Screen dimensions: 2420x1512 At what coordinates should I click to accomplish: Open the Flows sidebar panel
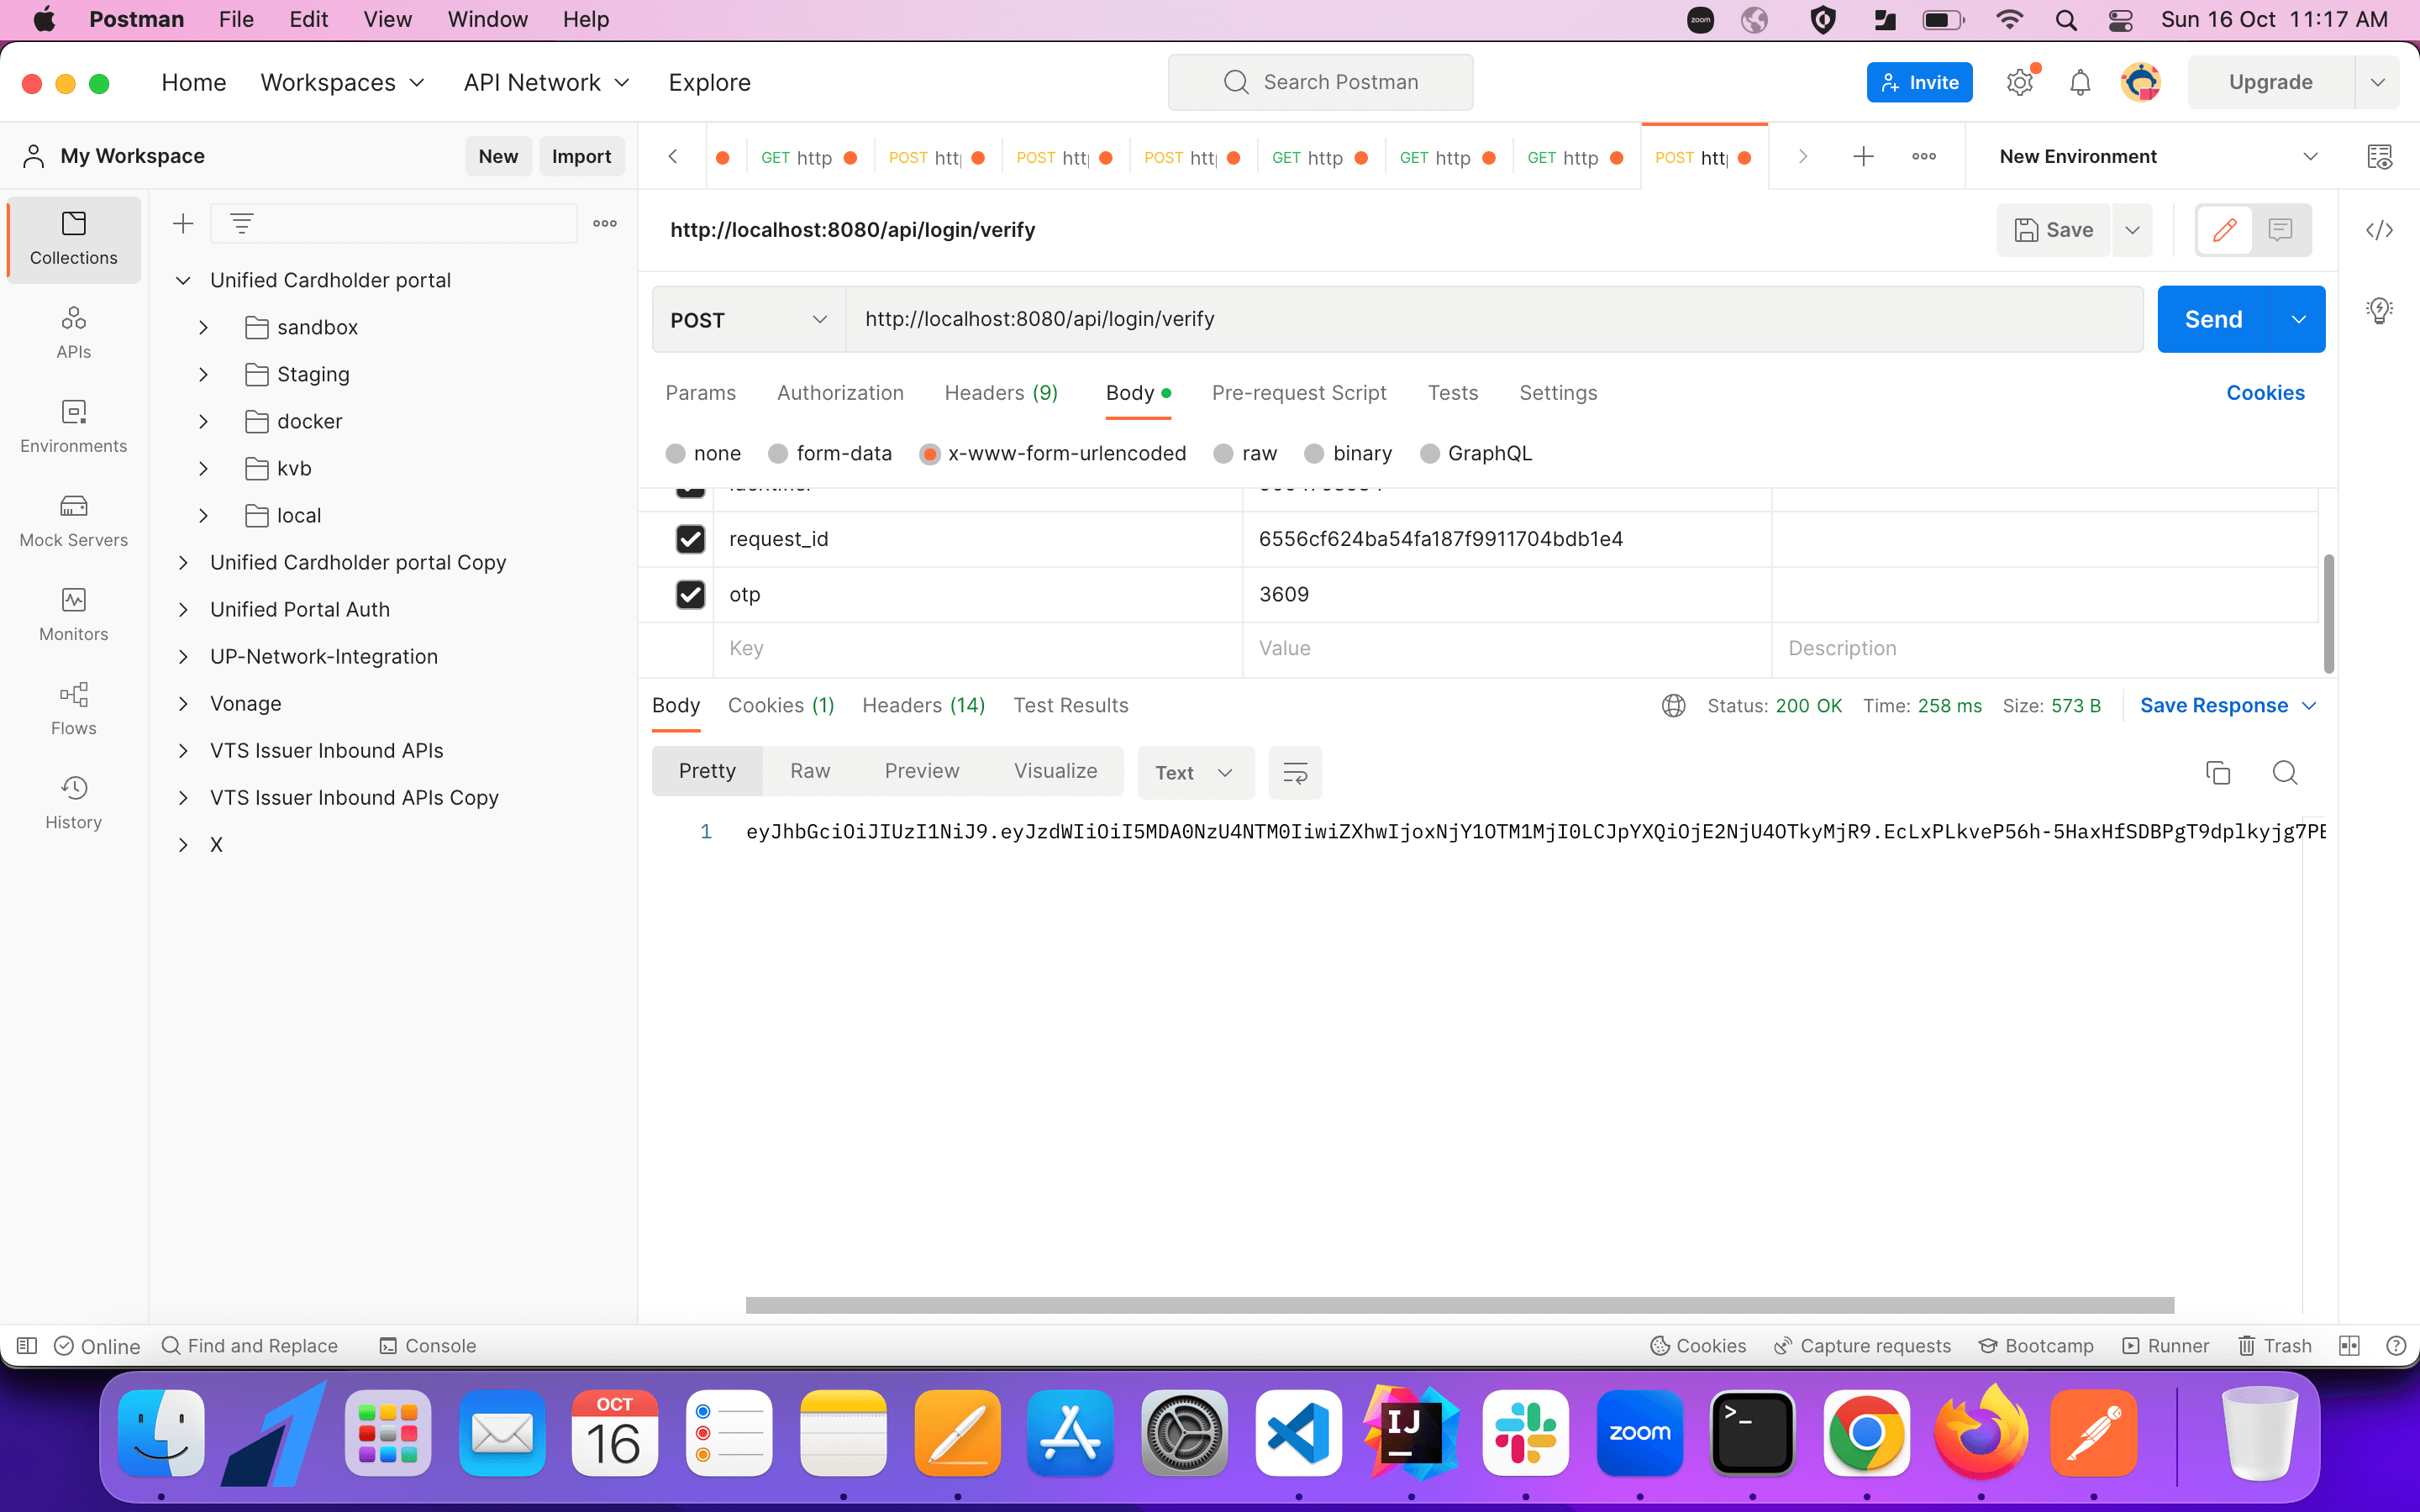pyautogui.click(x=73, y=709)
